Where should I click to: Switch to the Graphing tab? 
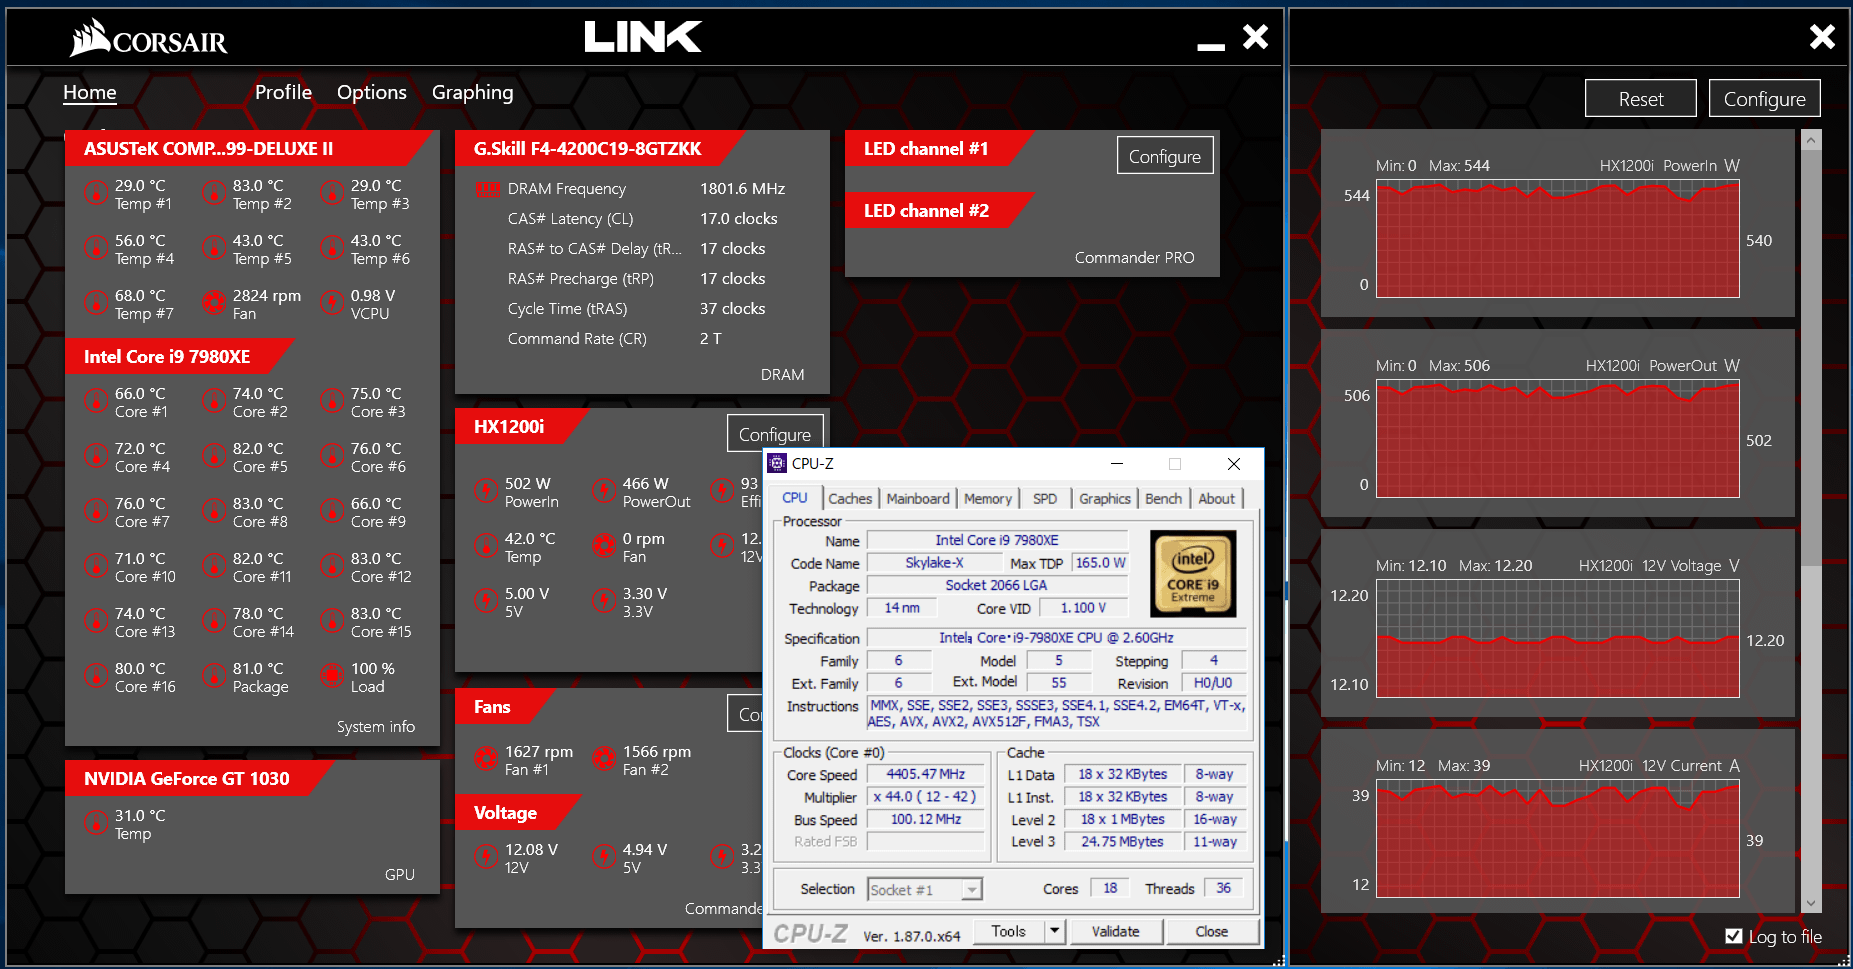tap(472, 92)
